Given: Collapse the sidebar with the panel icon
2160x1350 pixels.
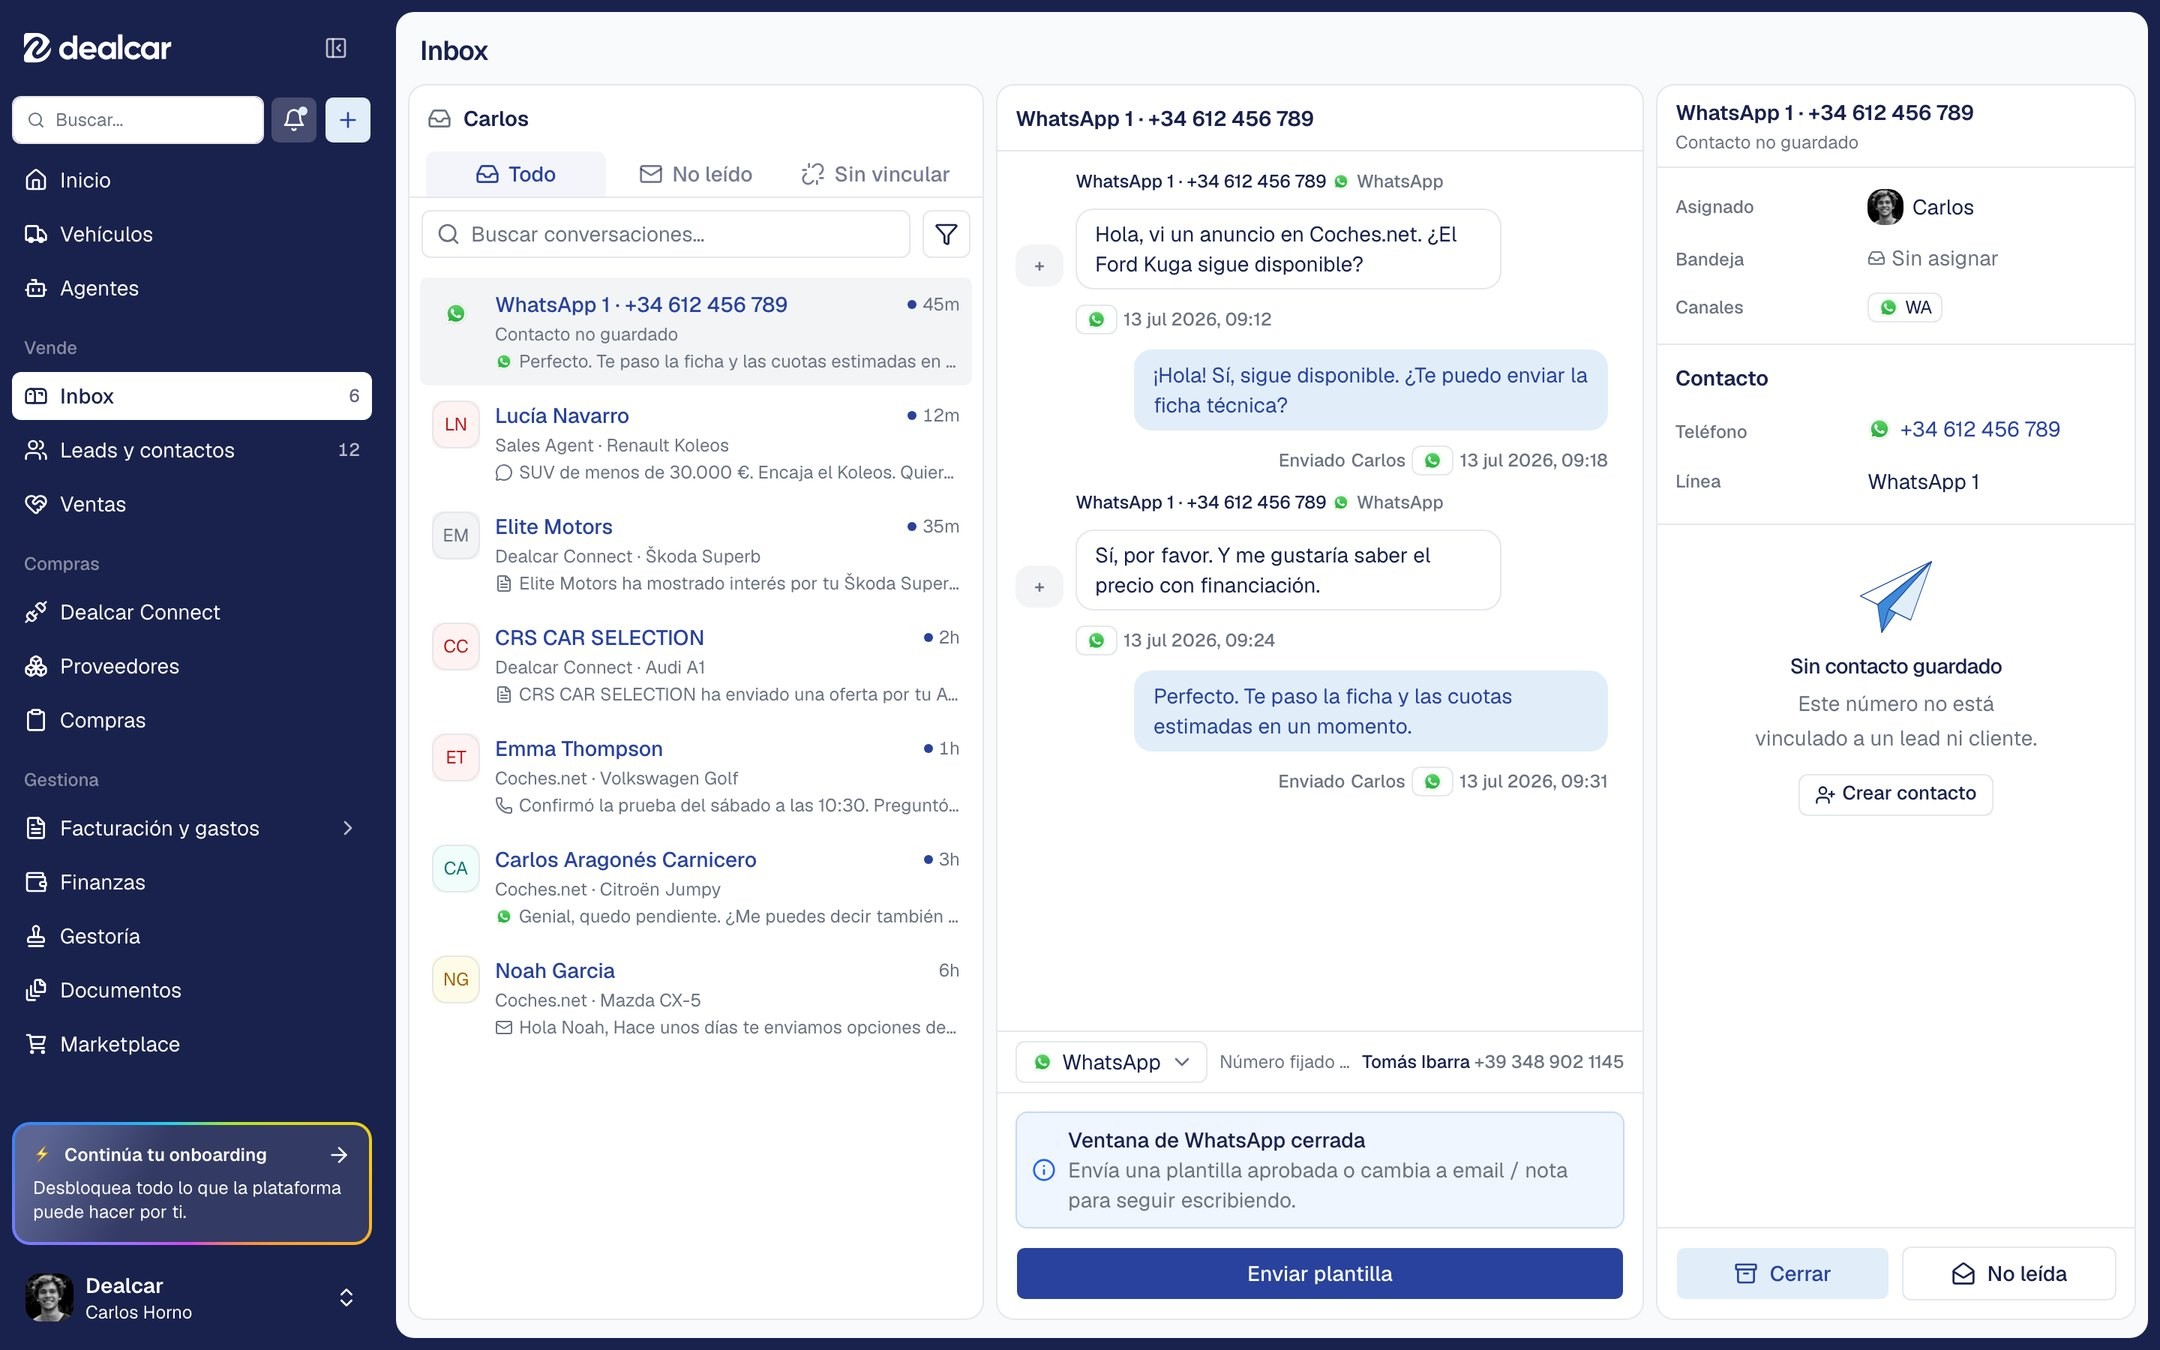Looking at the screenshot, I should coord(336,48).
